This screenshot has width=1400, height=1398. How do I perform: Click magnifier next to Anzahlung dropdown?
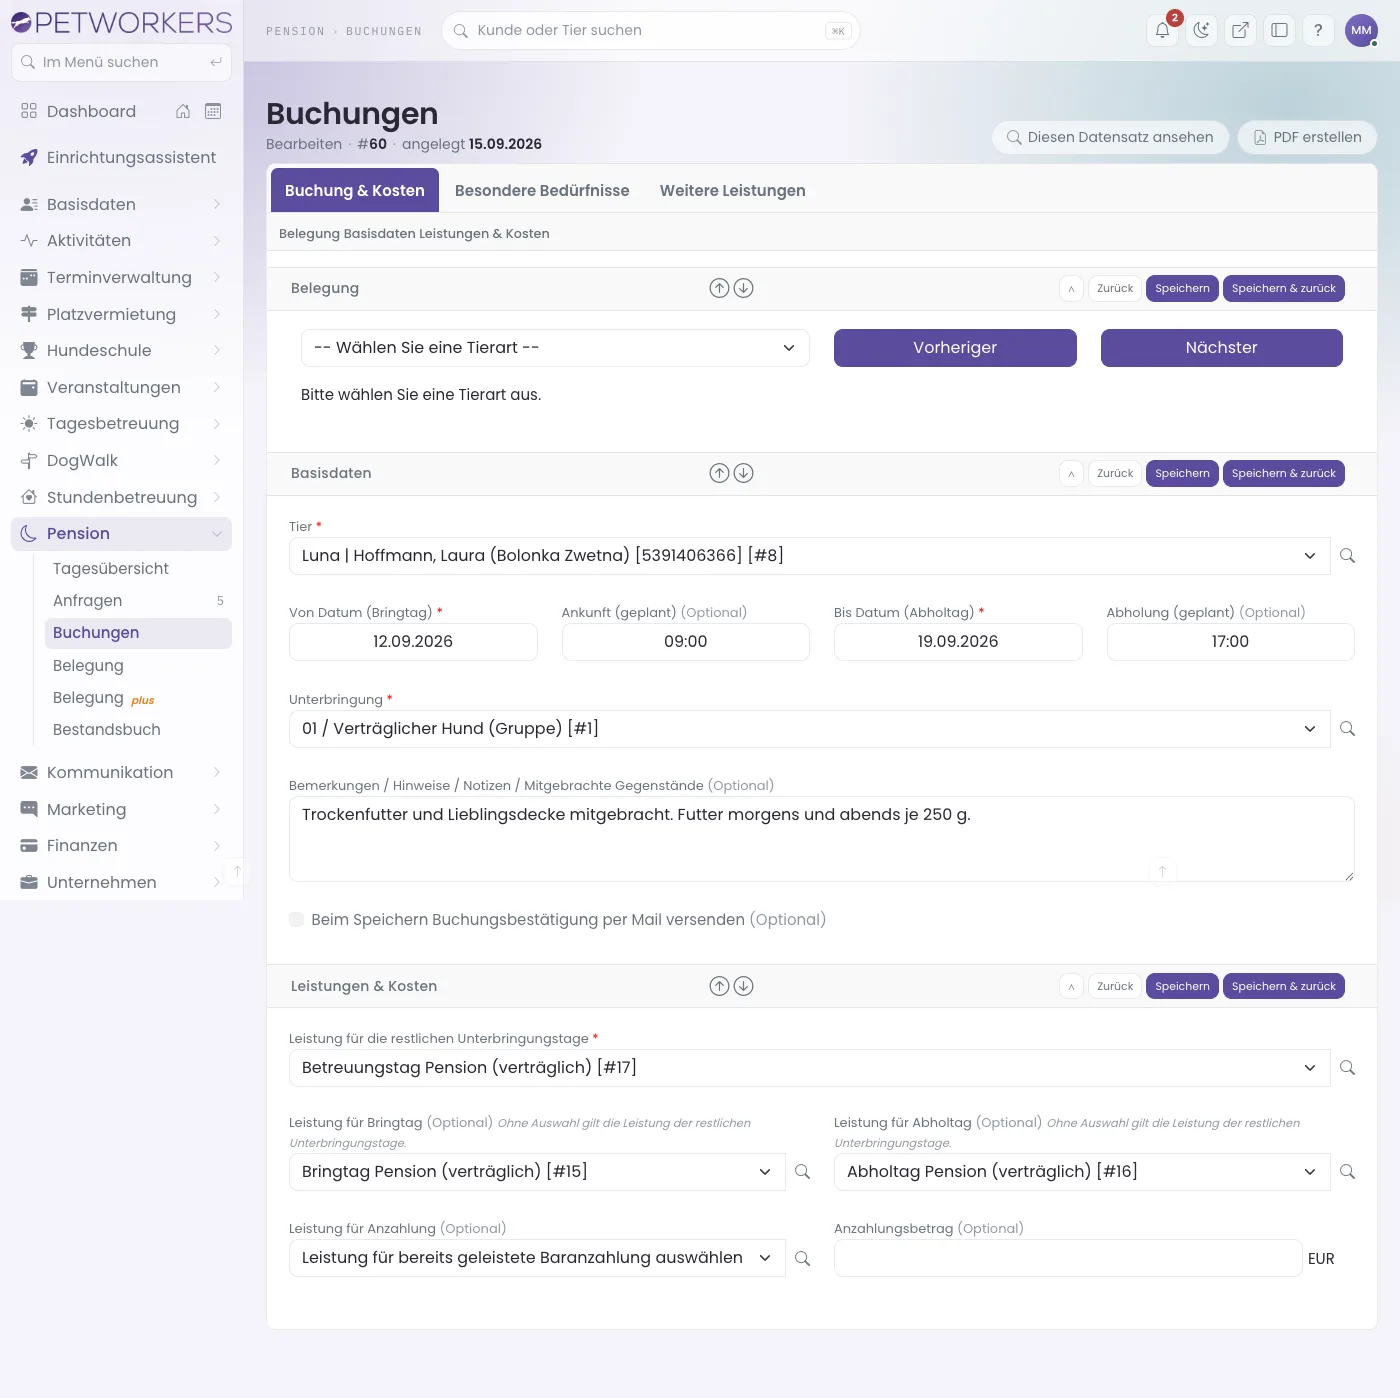[x=802, y=1258]
